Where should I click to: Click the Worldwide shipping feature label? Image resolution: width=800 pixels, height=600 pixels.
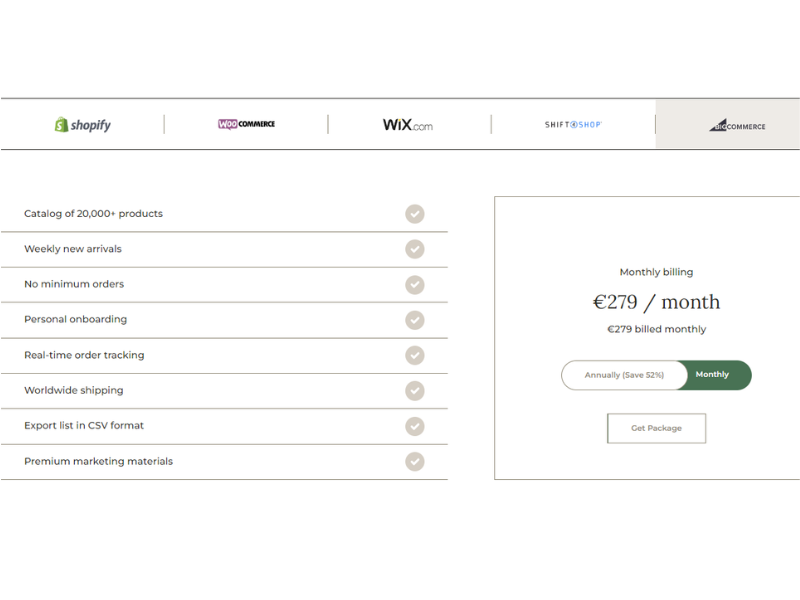pos(74,391)
